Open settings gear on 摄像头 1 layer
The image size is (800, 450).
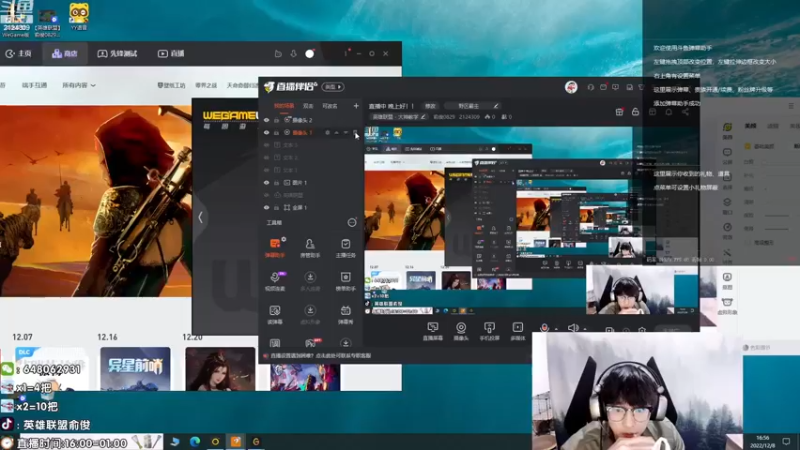(328, 133)
